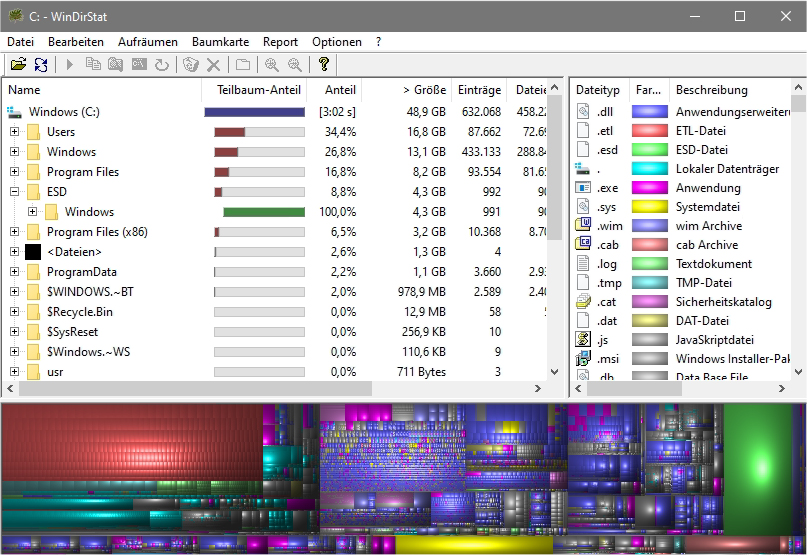Expand the usr folder
This screenshot has height=555, width=807.
14,372
